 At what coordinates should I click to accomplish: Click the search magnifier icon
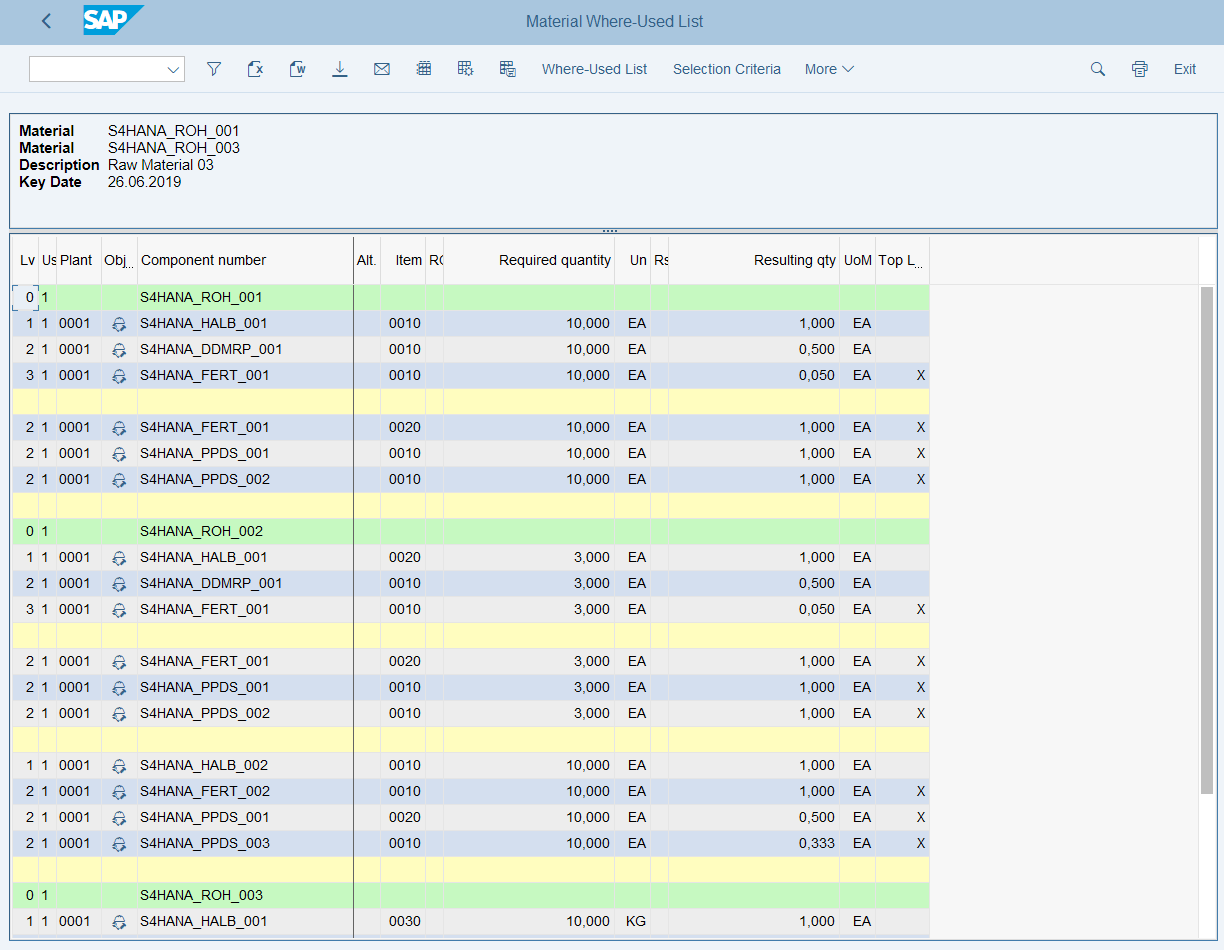(x=1097, y=69)
